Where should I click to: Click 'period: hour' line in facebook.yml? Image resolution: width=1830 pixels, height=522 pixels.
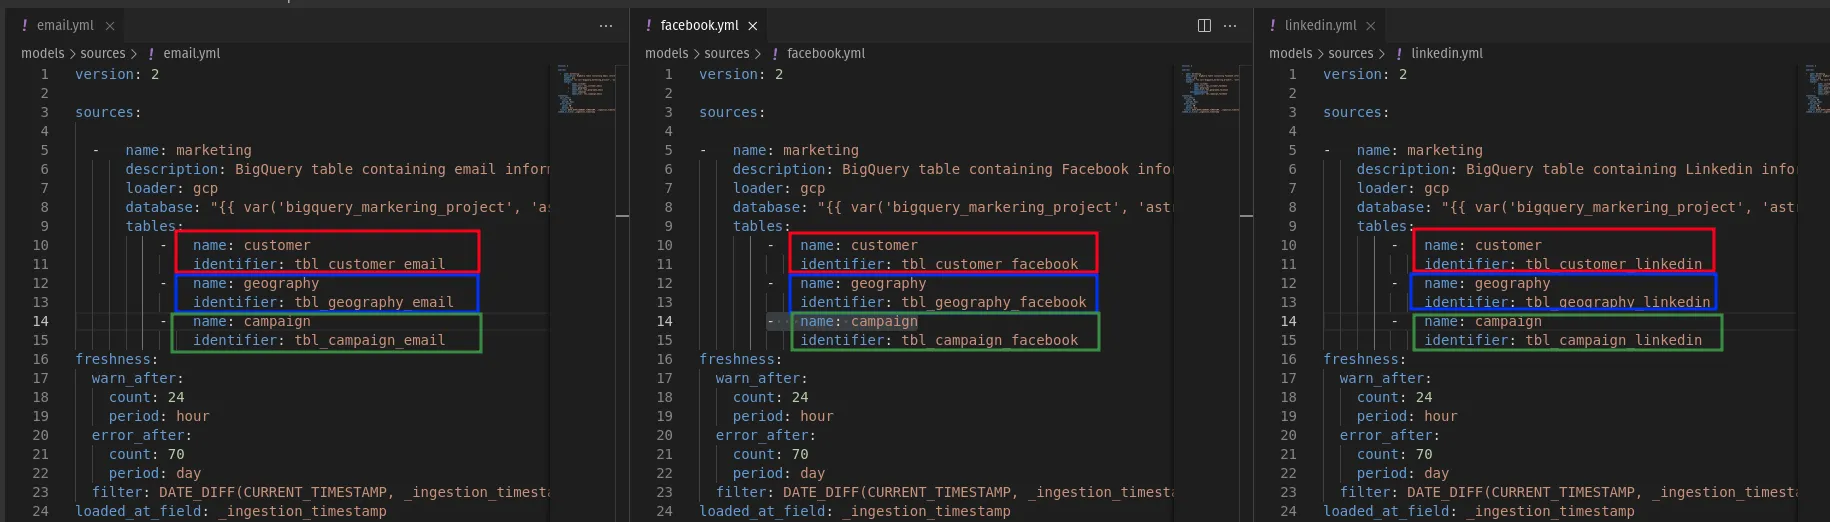(783, 417)
